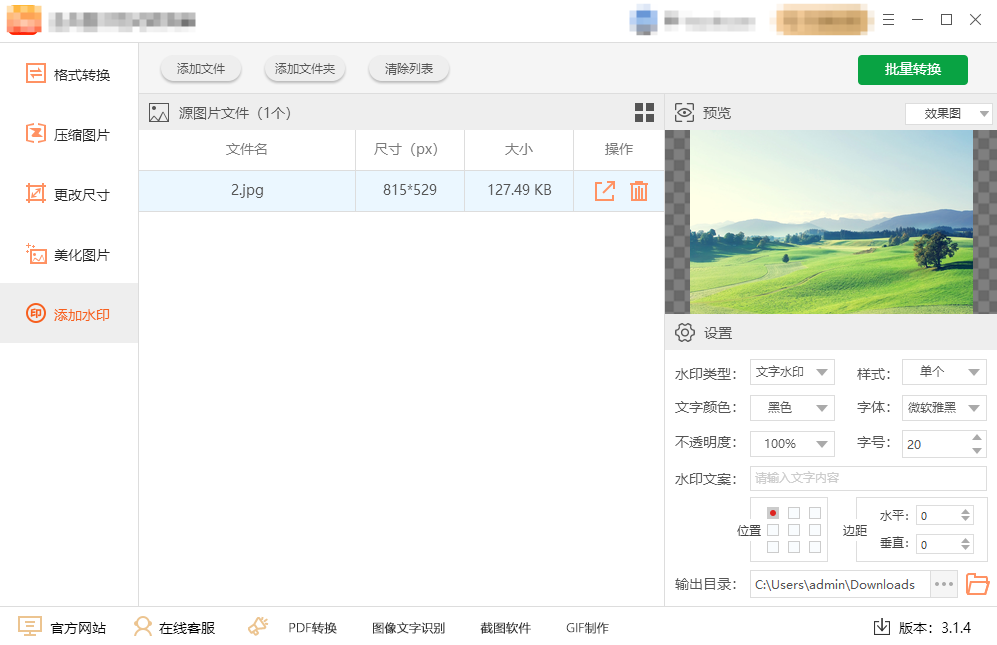Select center watermark position
The height and width of the screenshot is (645, 997).
794,530
